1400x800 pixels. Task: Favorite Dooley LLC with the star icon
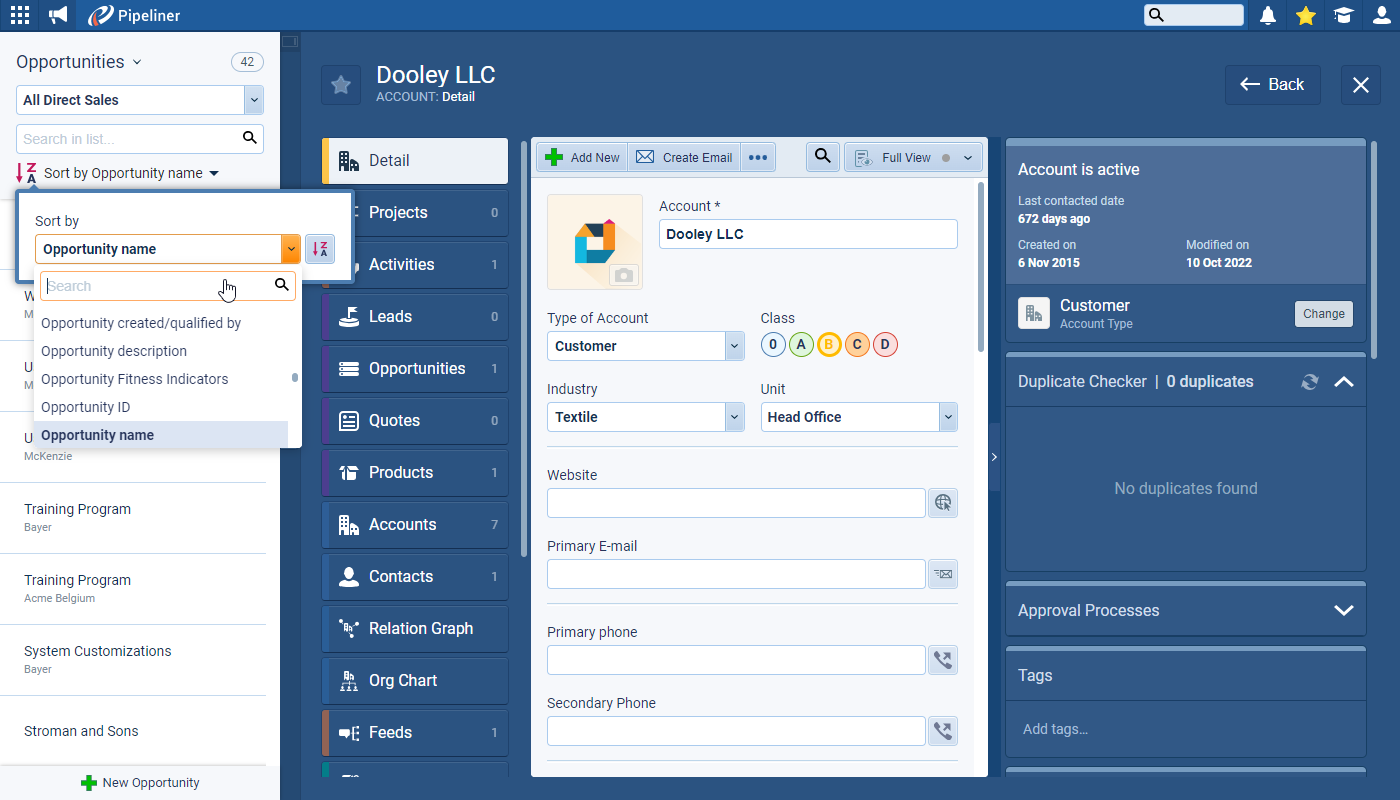pos(341,85)
